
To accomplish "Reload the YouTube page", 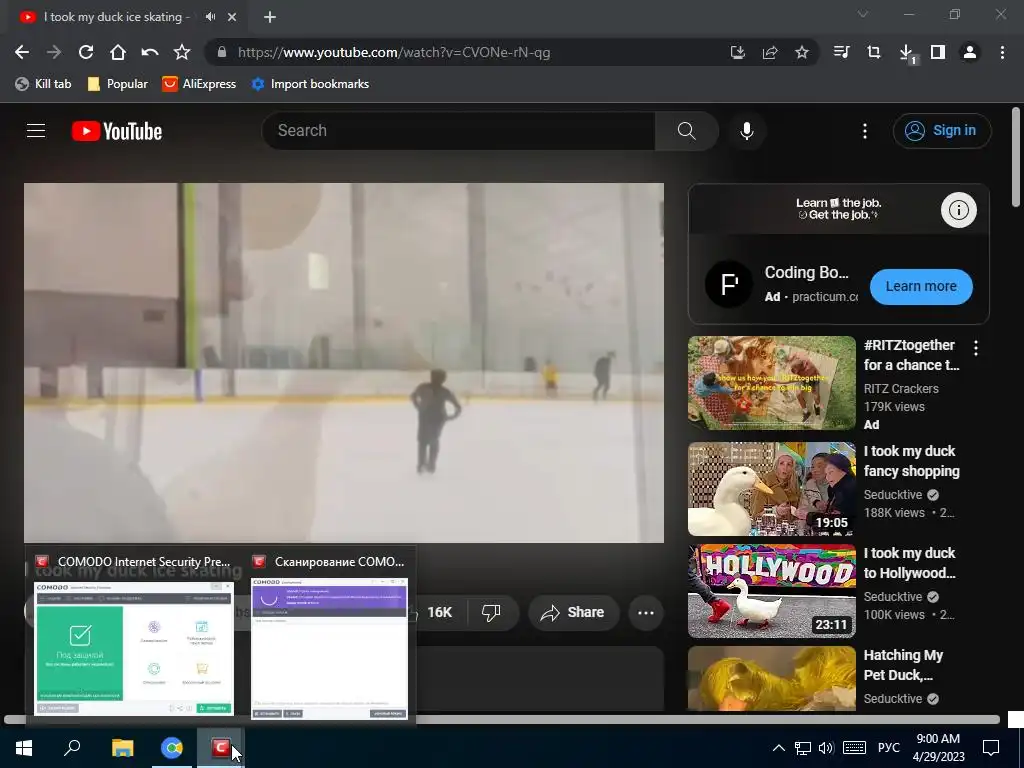I will [x=86, y=52].
